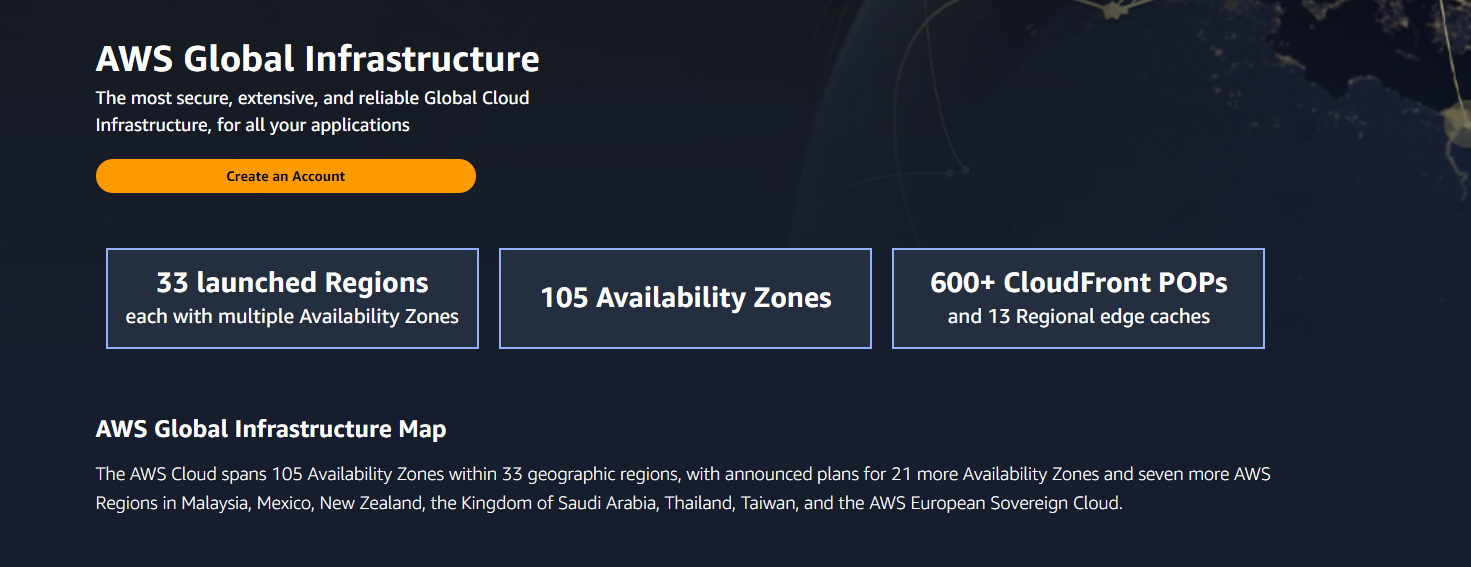Click 'each with multiple Availability Zones' subtext
The height and width of the screenshot is (567, 1471).
(292, 317)
